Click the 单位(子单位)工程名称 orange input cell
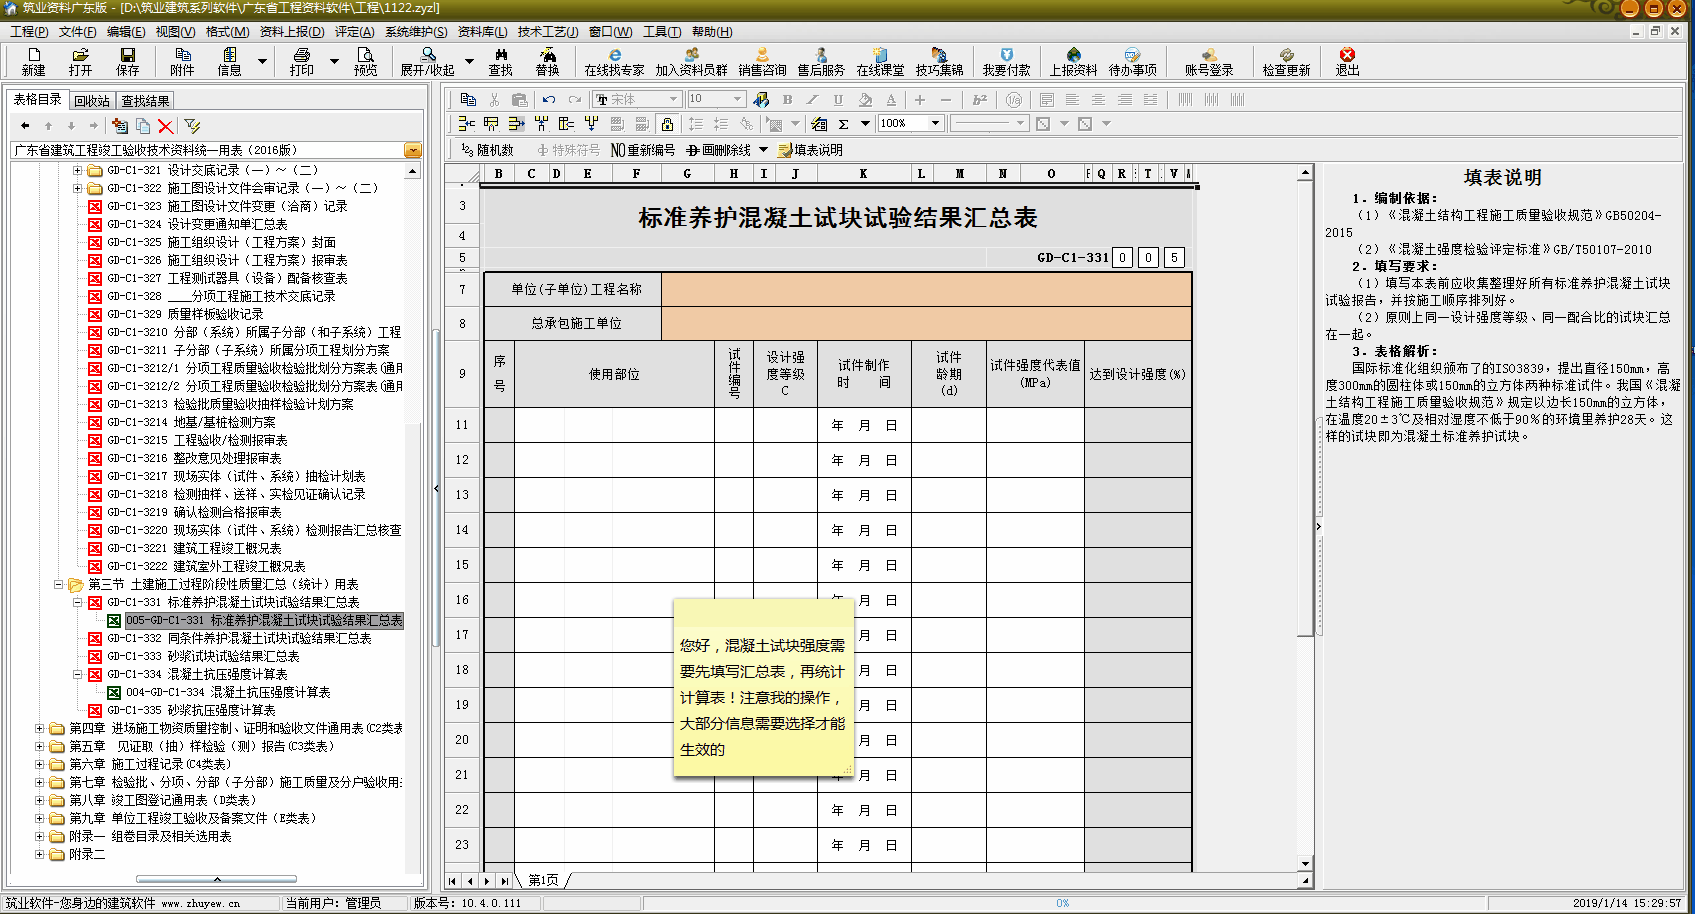Viewport: 1695px width, 914px height. [x=925, y=289]
